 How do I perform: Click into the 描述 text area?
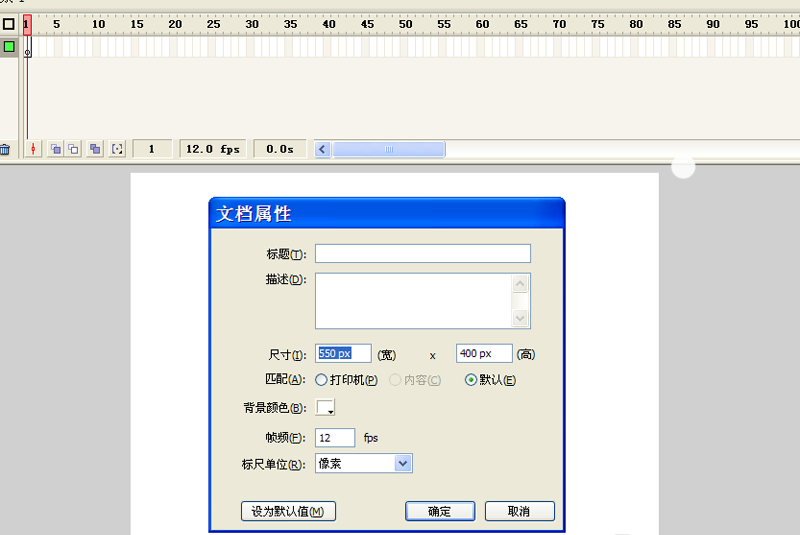point(413,301)
